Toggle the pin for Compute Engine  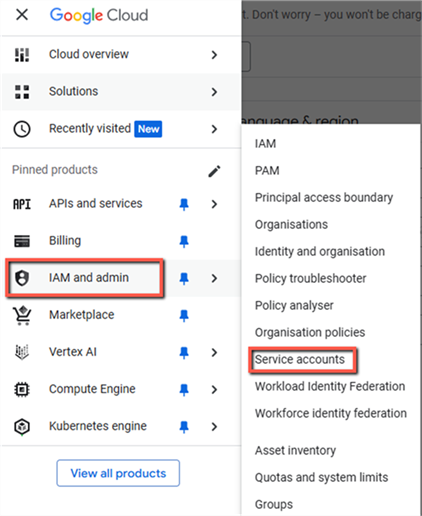click(x=184, y=390)
